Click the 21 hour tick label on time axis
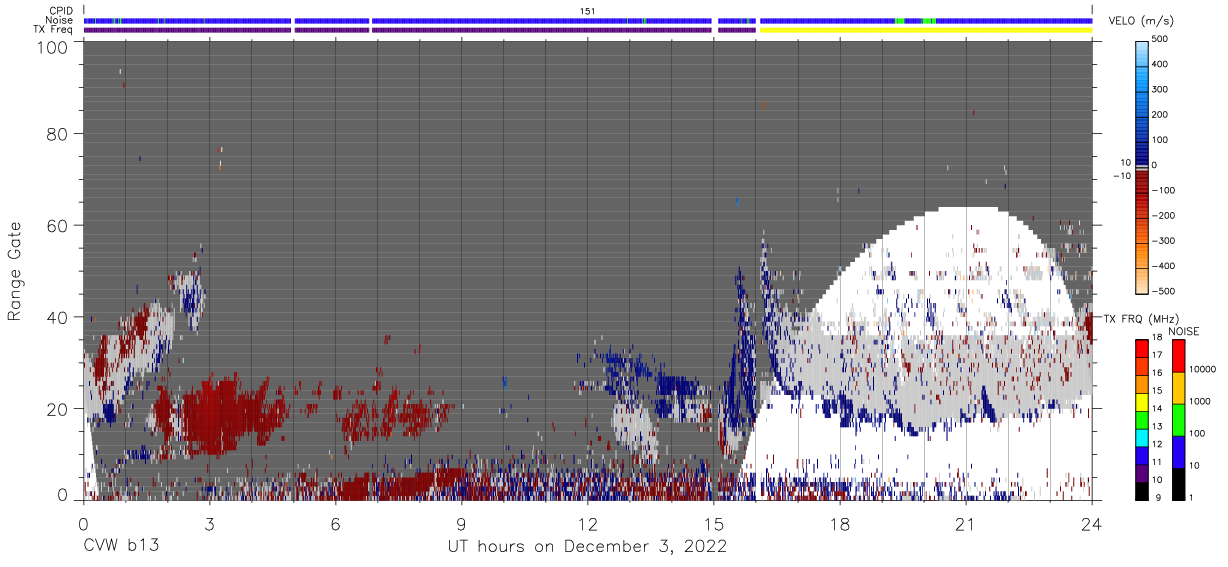1228x567 pixels. (x=966, y=523)
